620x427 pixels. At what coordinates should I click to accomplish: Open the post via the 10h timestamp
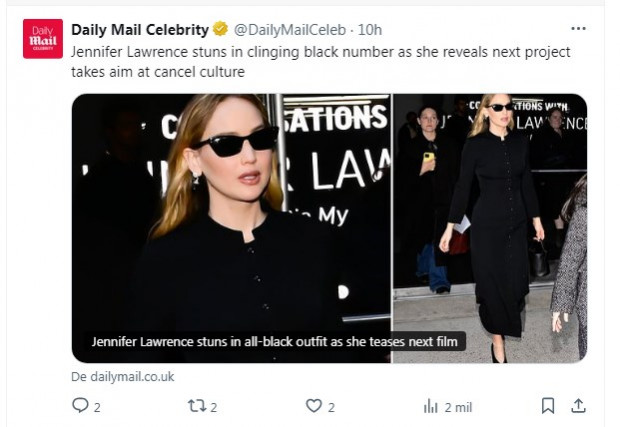pyautogui.click(x=370, y=29)
